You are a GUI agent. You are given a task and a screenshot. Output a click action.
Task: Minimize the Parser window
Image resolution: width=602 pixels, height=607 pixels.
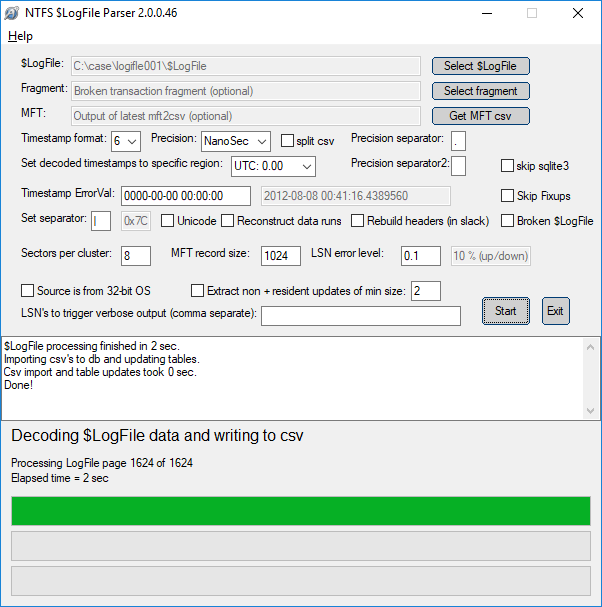pyautogui.click(x=487, y=13)
